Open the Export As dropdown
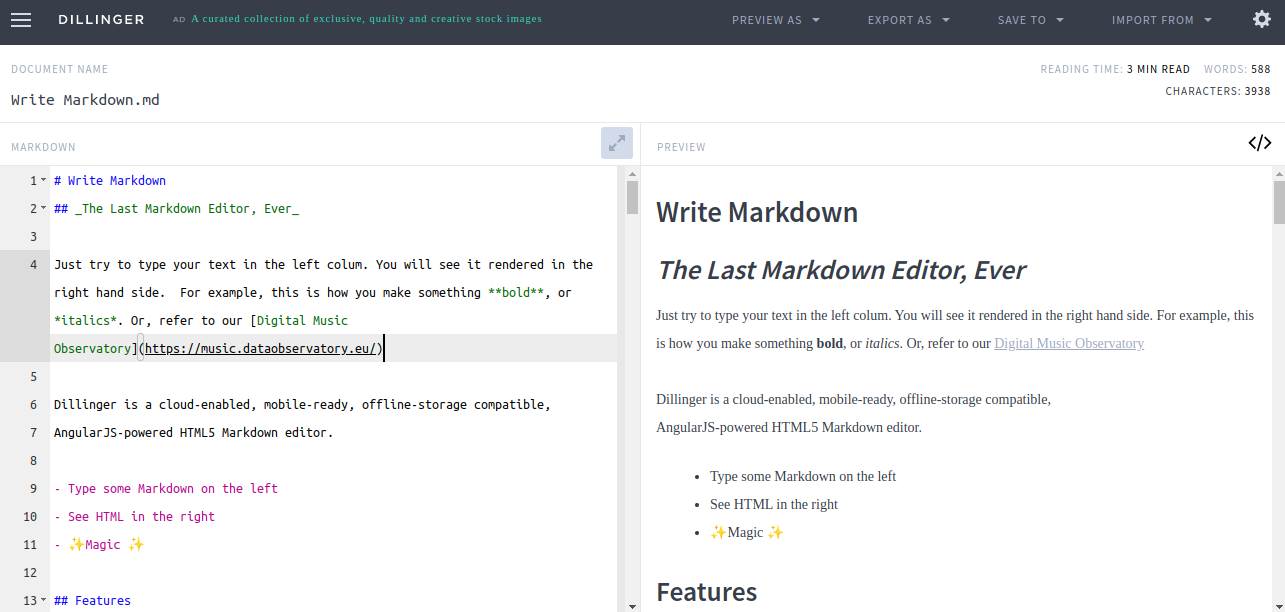 click(x=908, y=20)
